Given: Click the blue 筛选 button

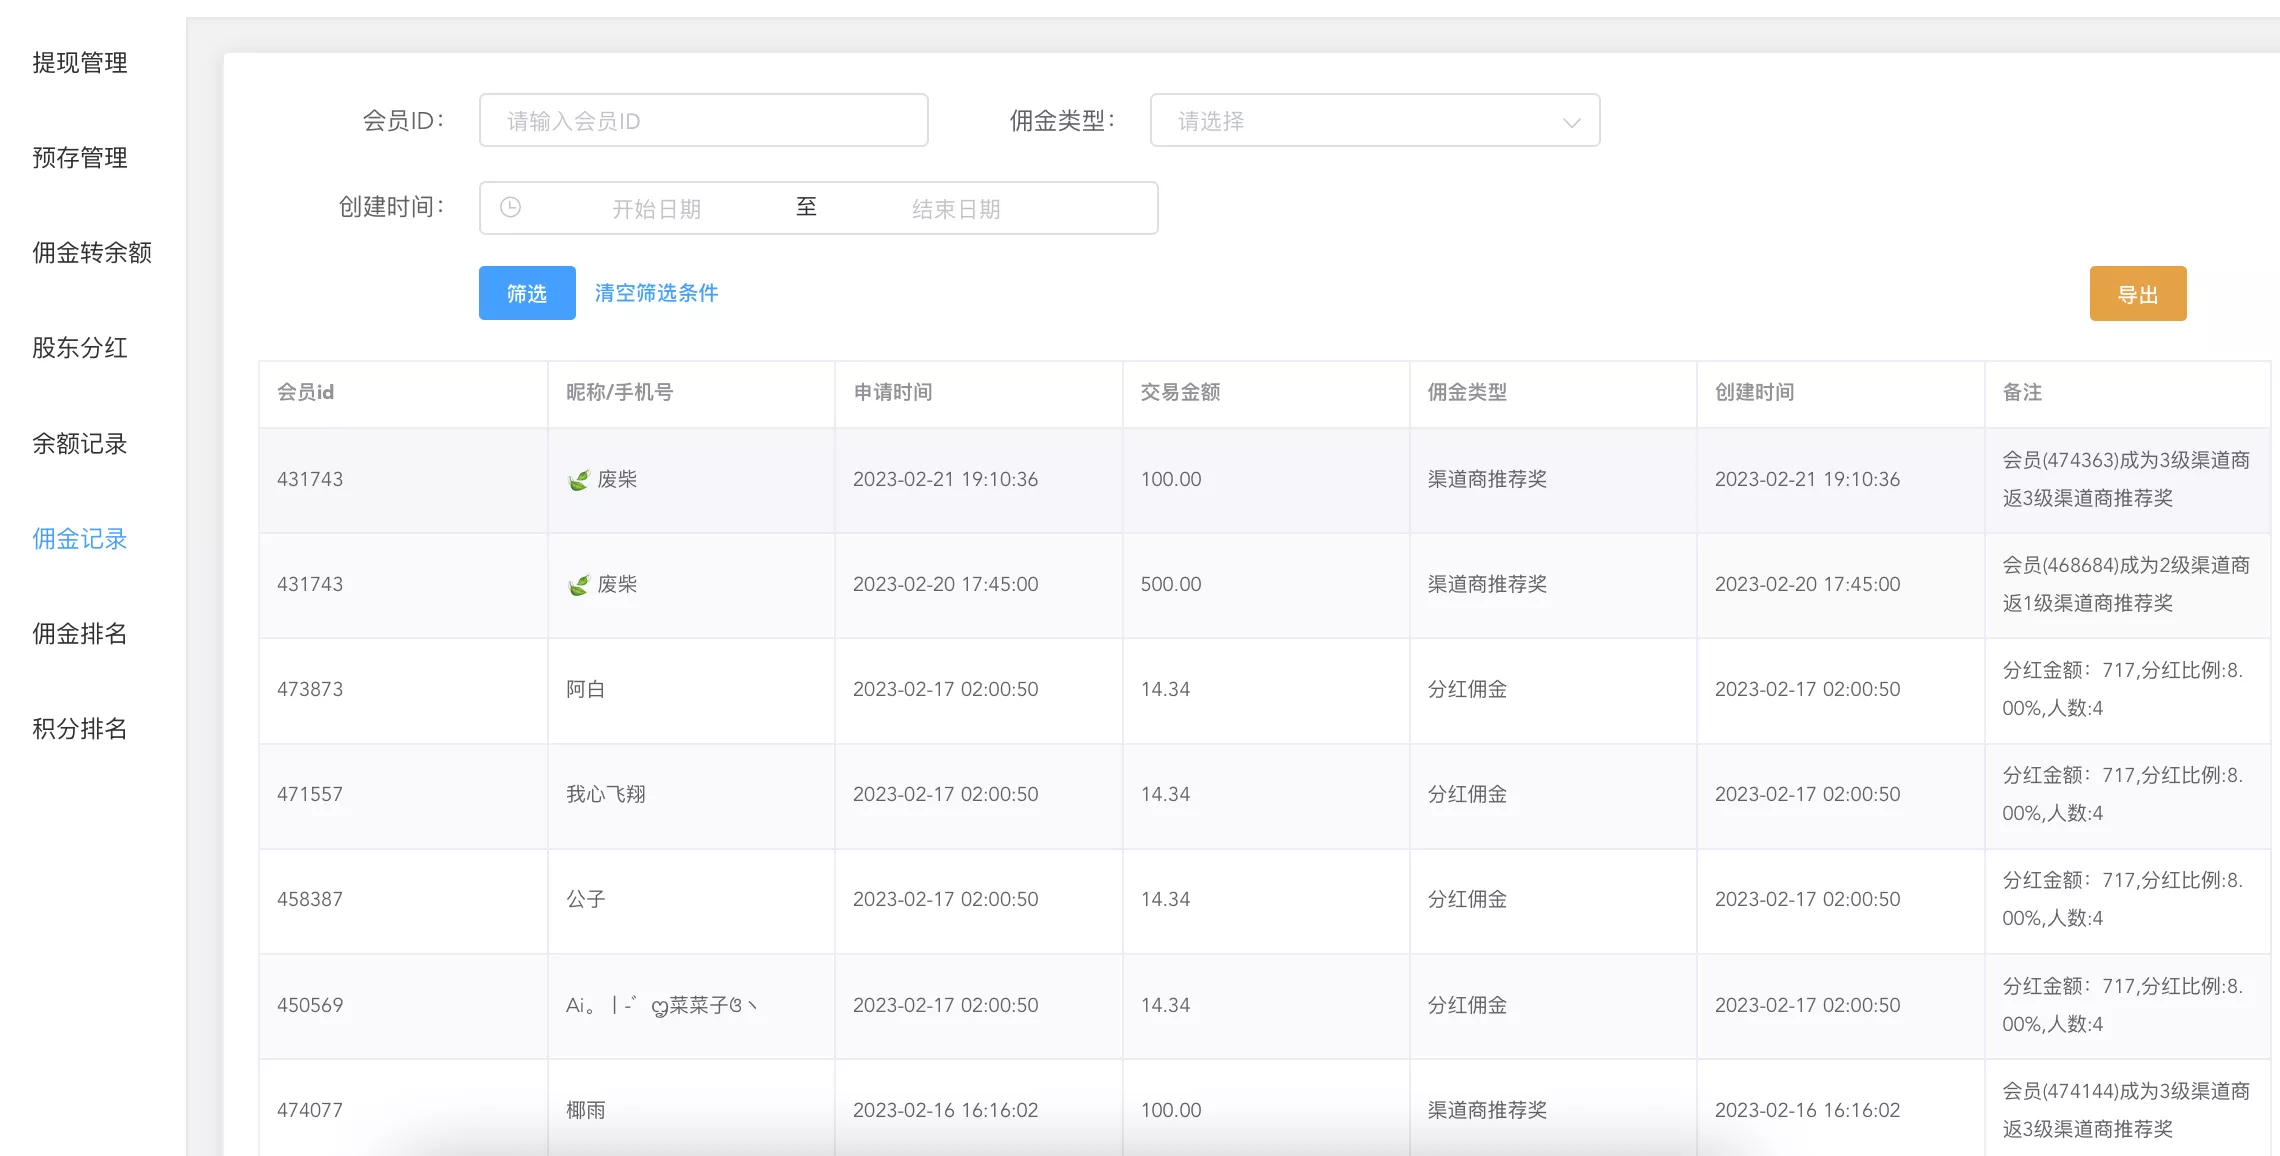Looking at the screenshot, I should coord(527,293).
